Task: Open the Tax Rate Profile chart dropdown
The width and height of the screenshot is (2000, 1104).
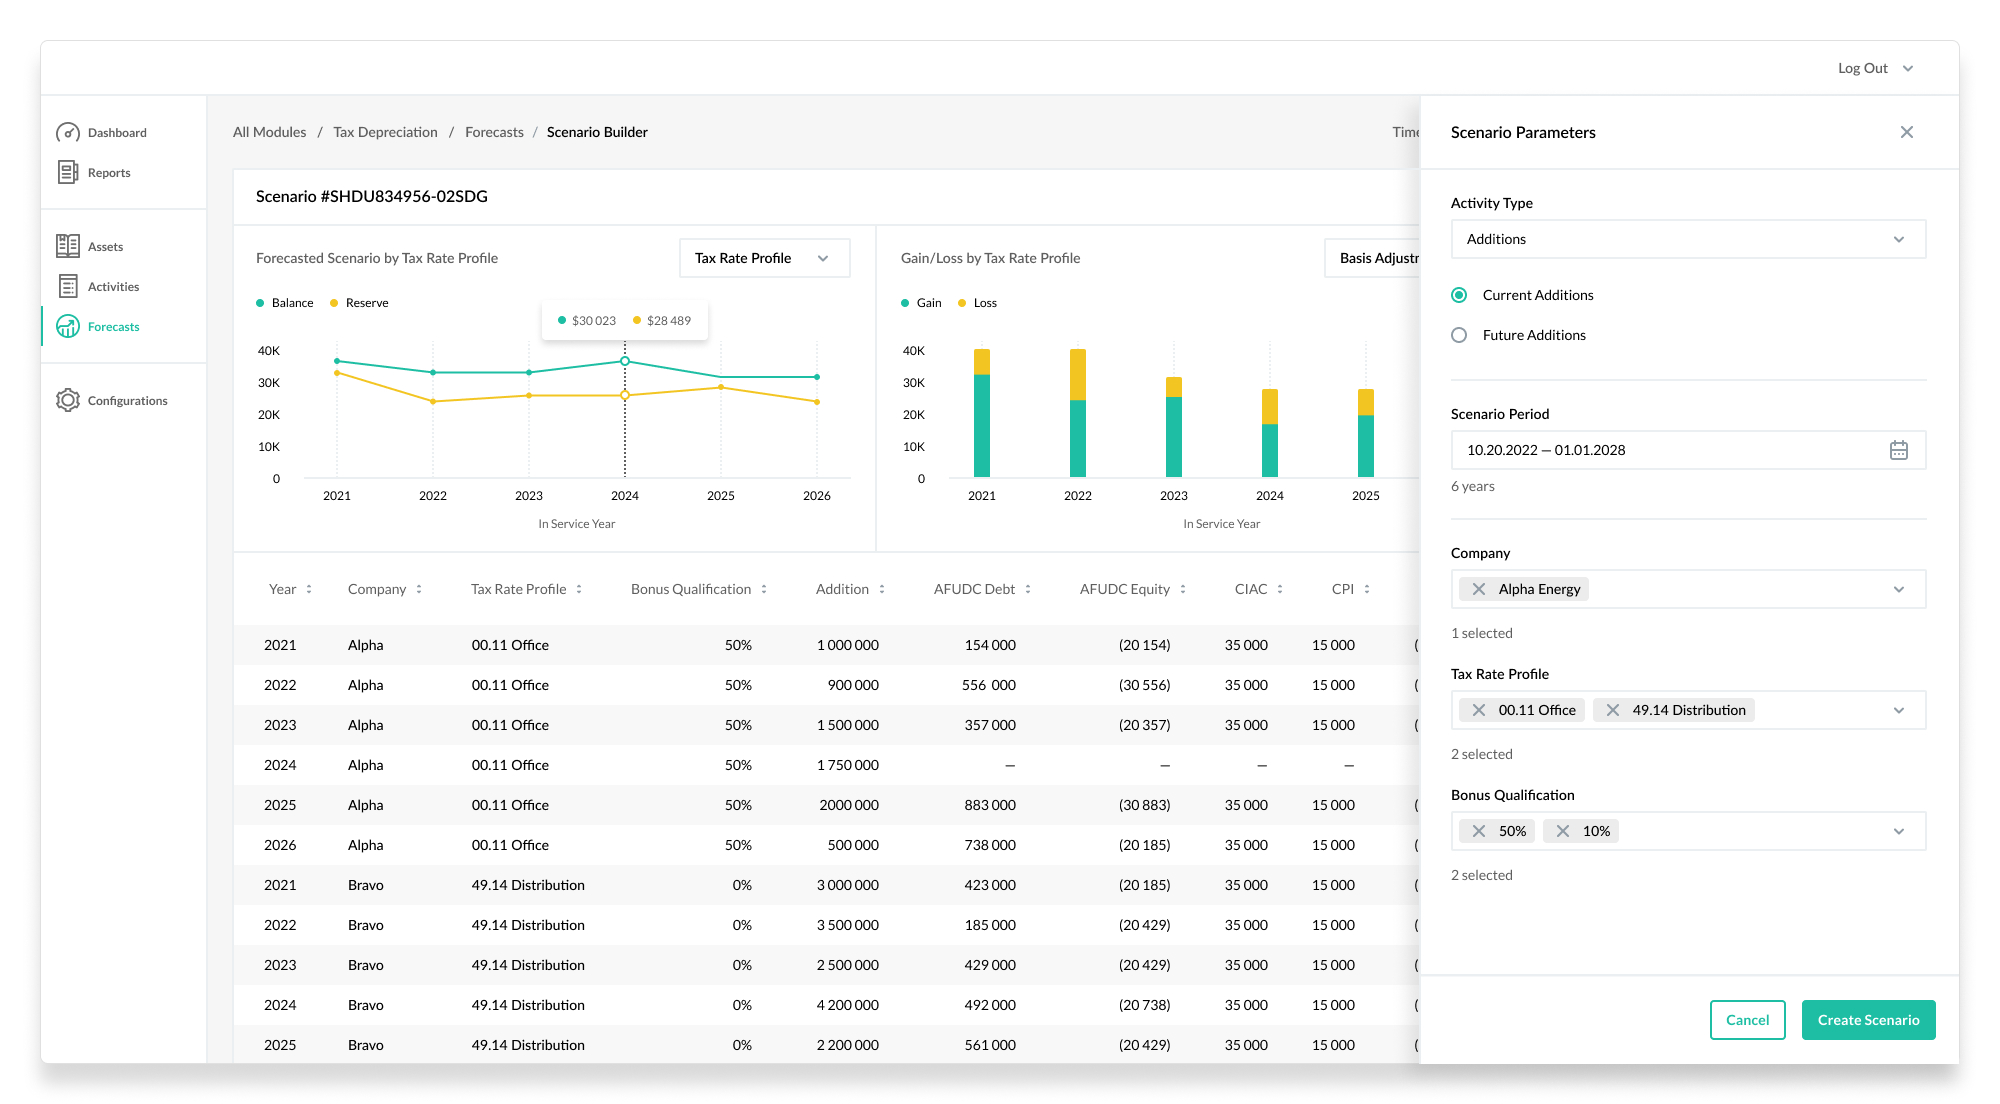Action: (764, 258)
